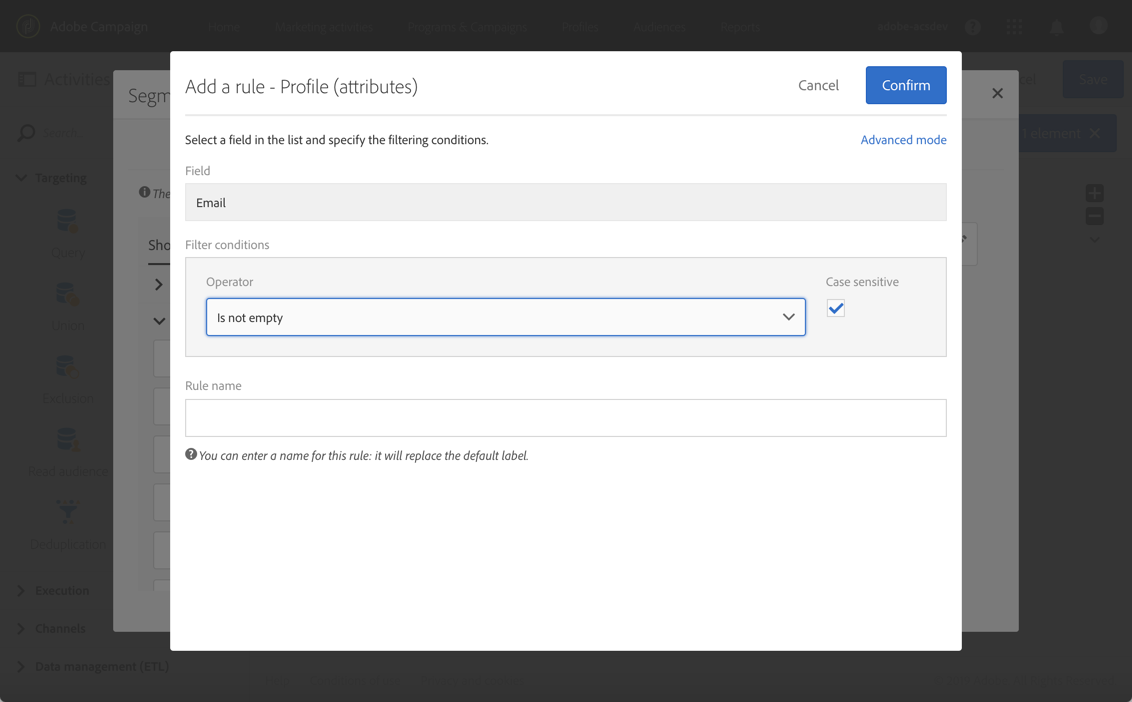Collapse the Targeting section
The image size is (1132, 702).
pos(22,178)
